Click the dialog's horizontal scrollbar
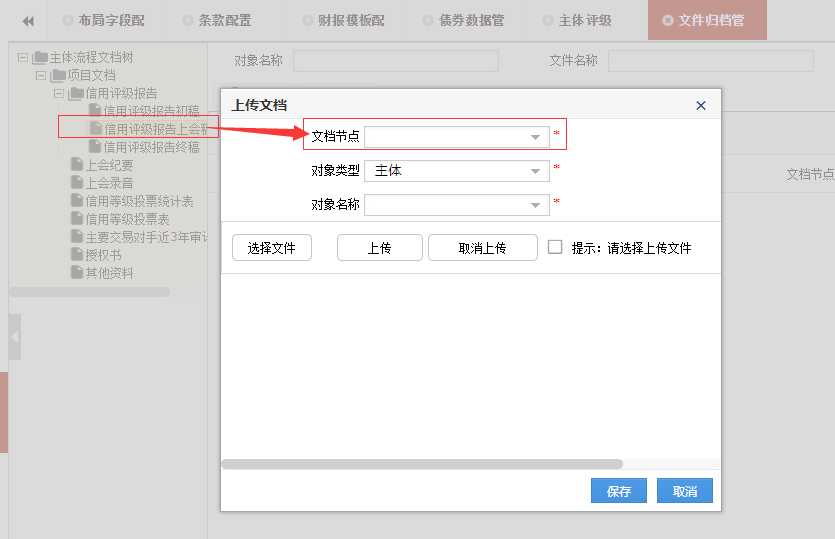 tap(422, 464)
